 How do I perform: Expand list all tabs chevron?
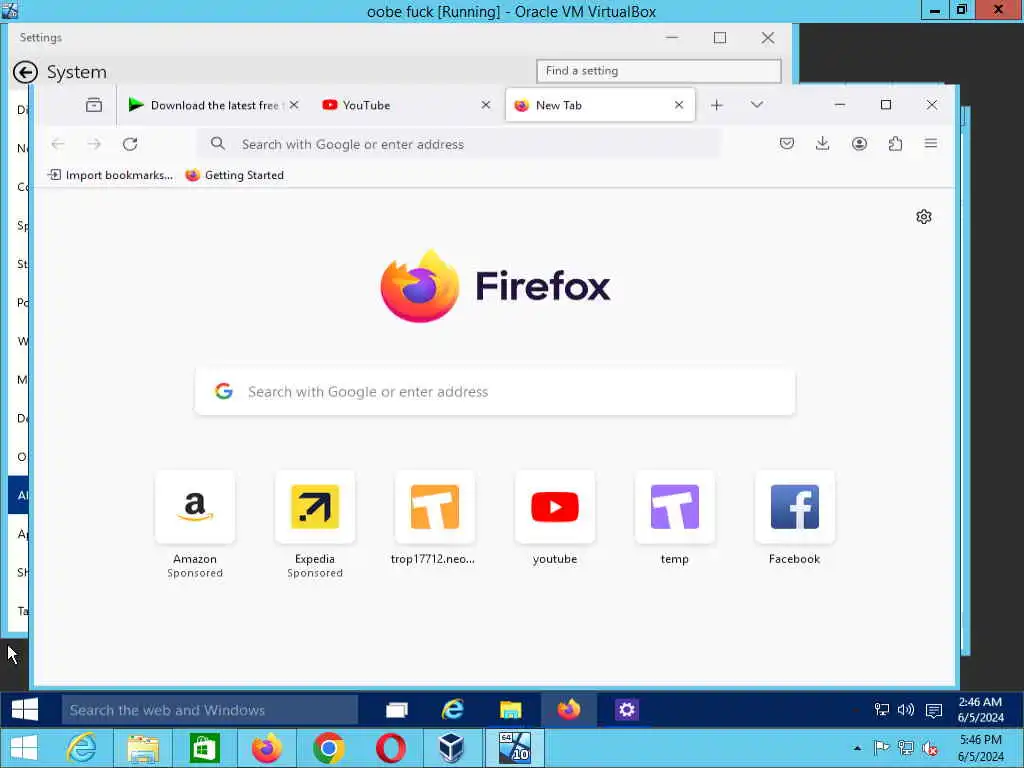(x=757, y=105)
